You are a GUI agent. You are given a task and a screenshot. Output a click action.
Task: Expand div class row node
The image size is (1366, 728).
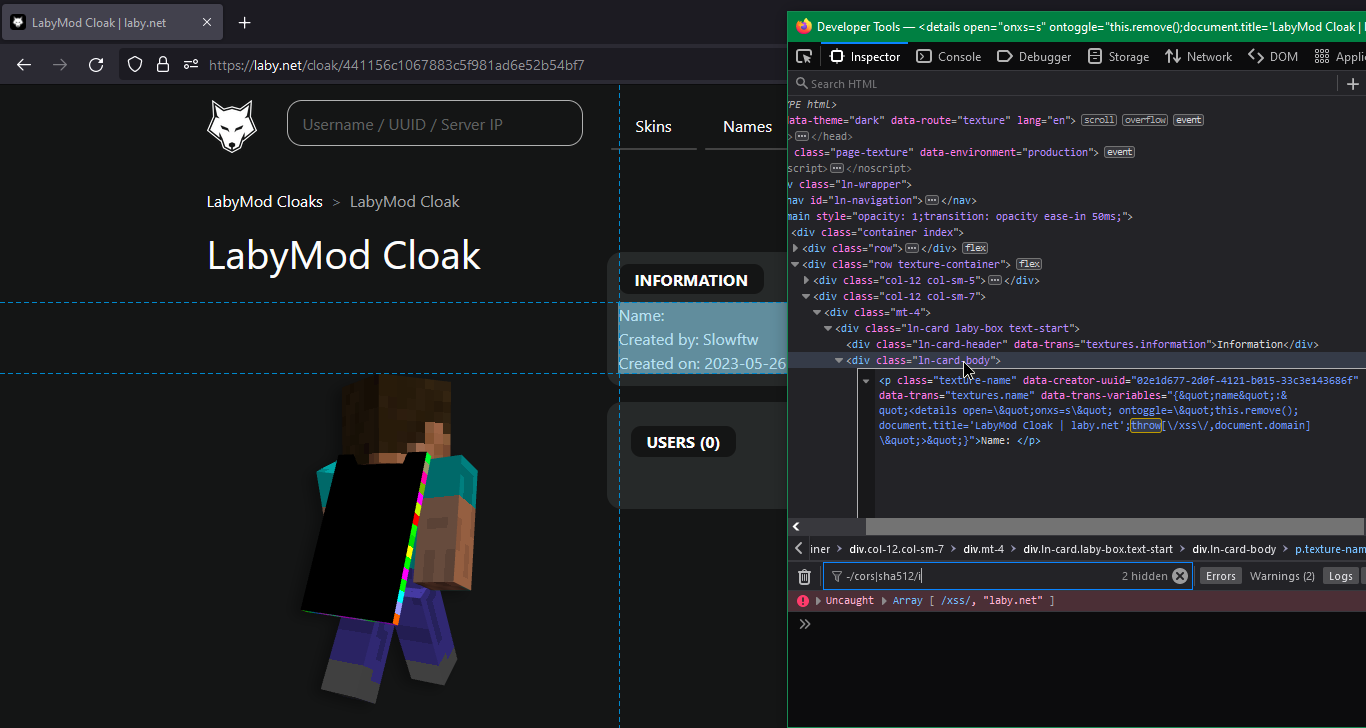tap(796, 248)
